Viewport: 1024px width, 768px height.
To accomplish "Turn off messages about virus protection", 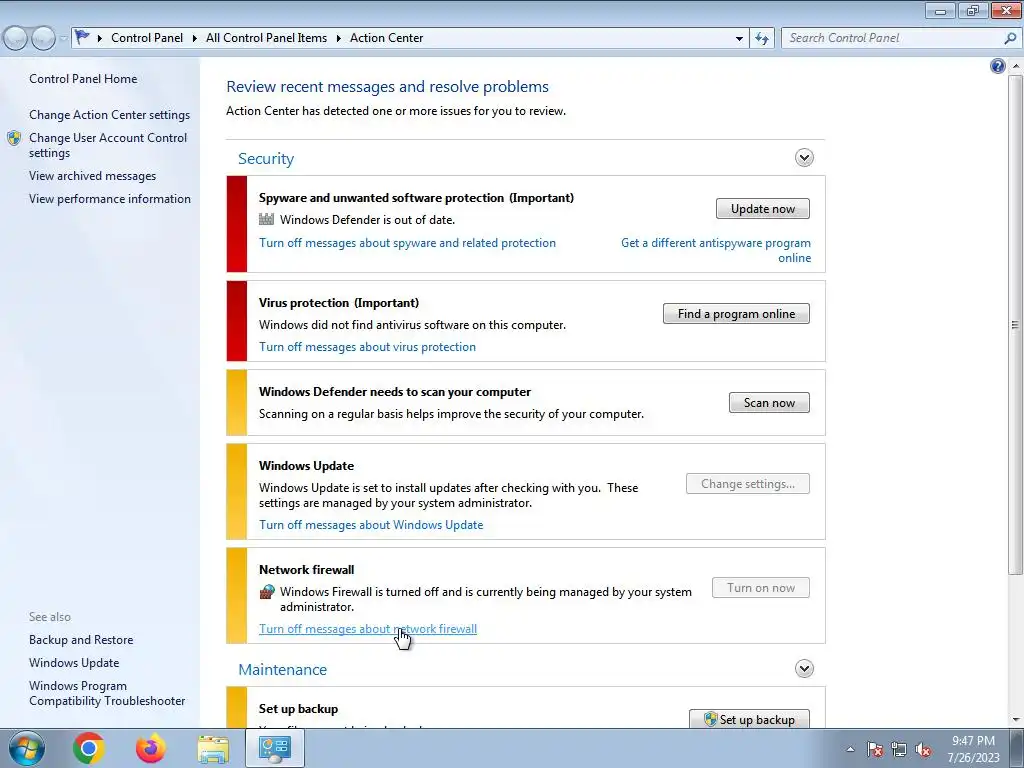I will pyautogui.click(x=368, y=347).
